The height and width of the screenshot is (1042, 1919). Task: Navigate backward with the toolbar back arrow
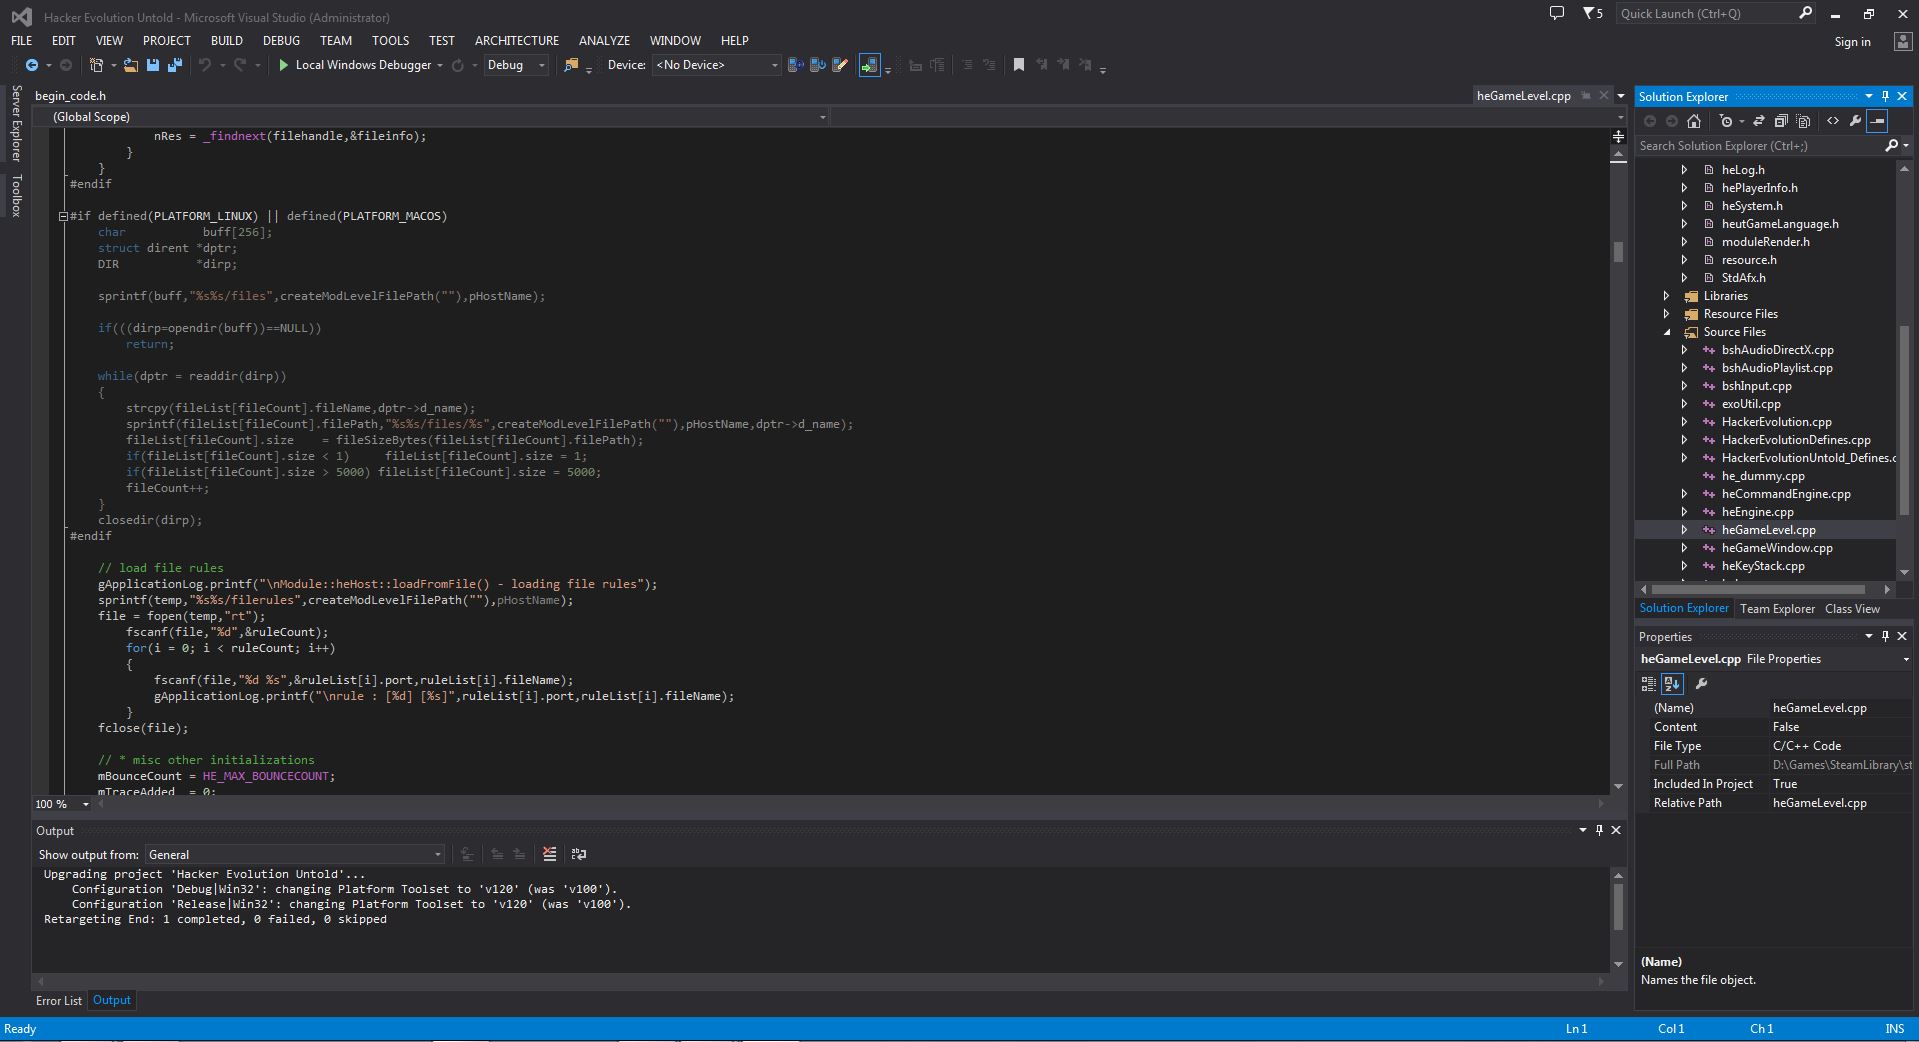coord(32,65)
